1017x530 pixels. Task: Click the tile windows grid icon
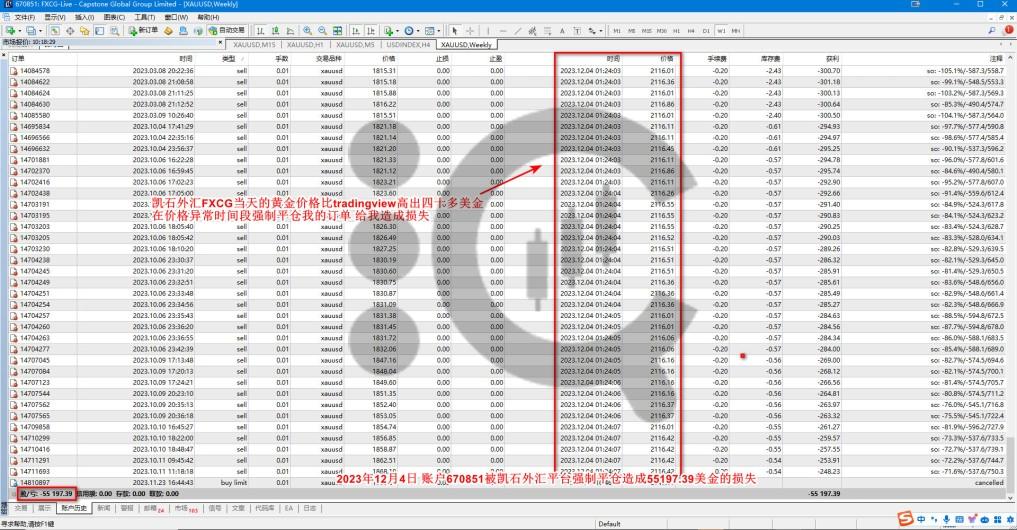pyautogui.click(x=335, y=30)
